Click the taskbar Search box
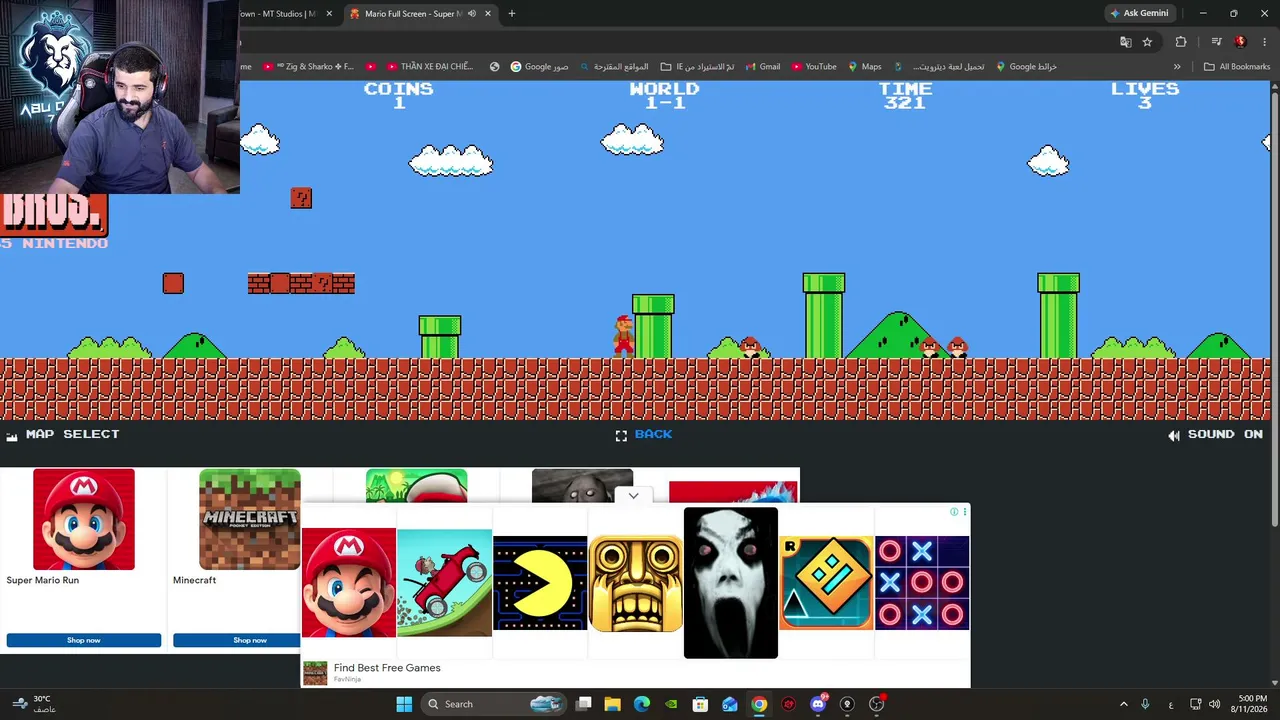This screenshot has height=720, width=1280. [x=493, y=704]
